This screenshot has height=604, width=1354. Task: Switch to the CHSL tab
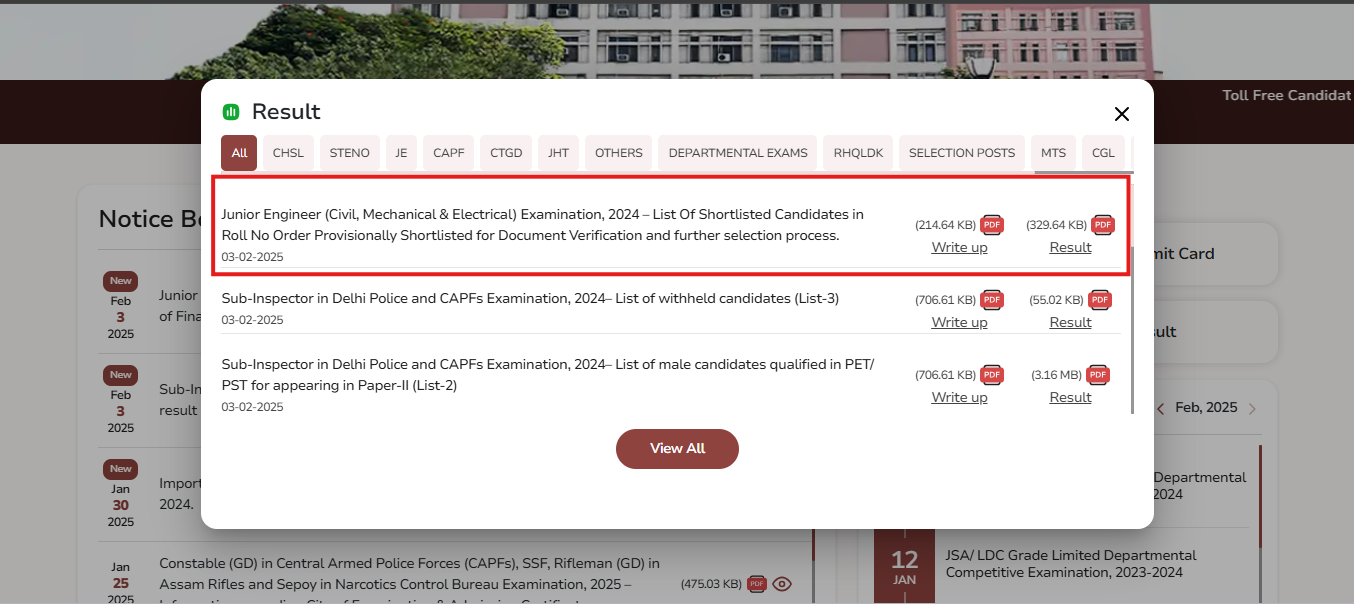tap(288, 152)
